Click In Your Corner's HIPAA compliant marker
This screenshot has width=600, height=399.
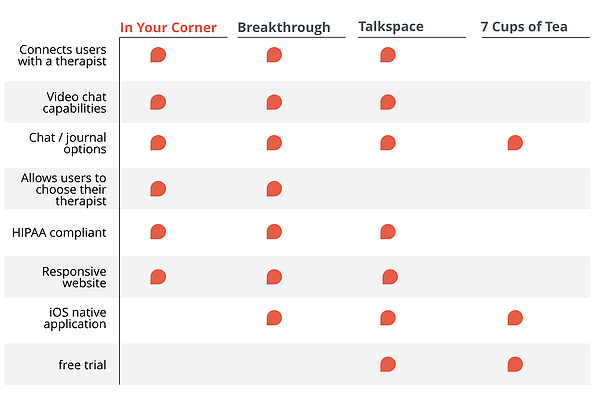pyautogui.click(x=158, y=231)
